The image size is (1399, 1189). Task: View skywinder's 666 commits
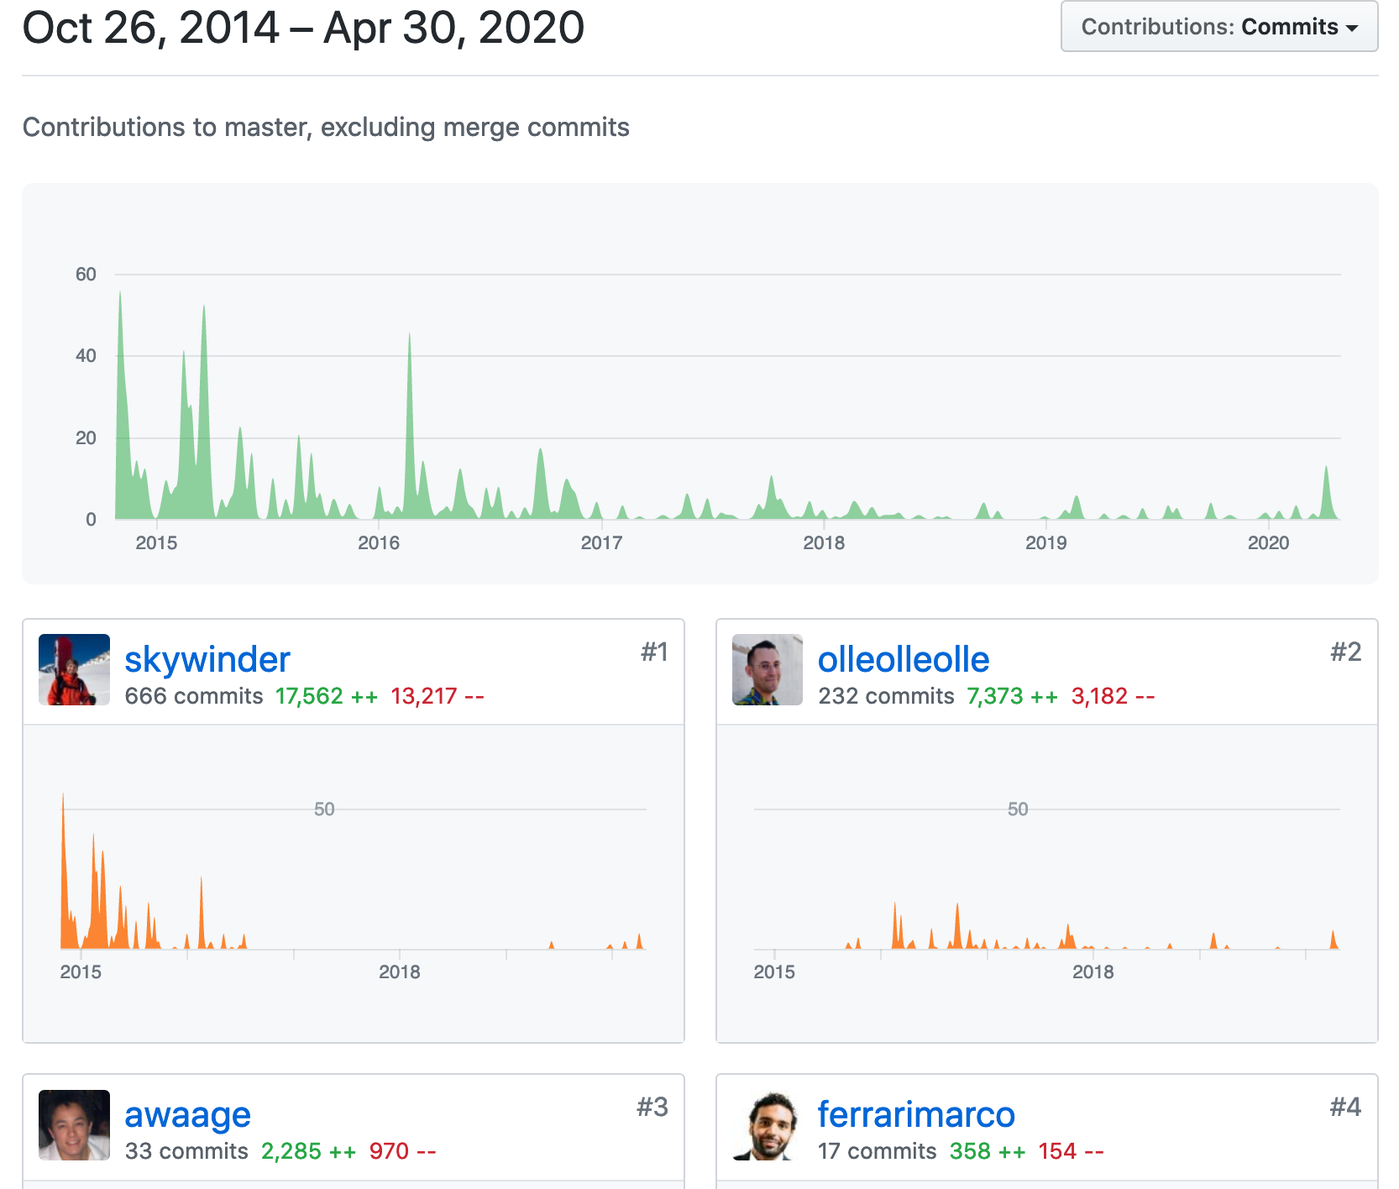(194, 696)
